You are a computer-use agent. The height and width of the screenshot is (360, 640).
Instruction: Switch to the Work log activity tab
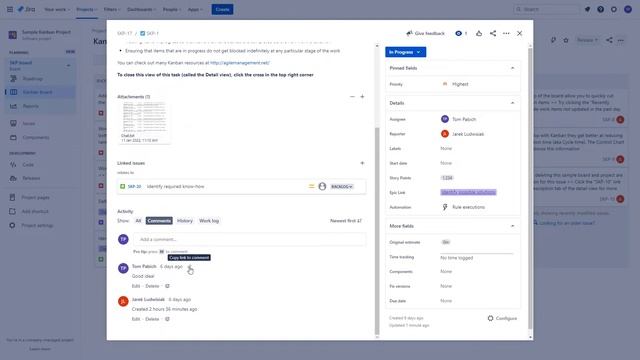(x=209, y=221)
